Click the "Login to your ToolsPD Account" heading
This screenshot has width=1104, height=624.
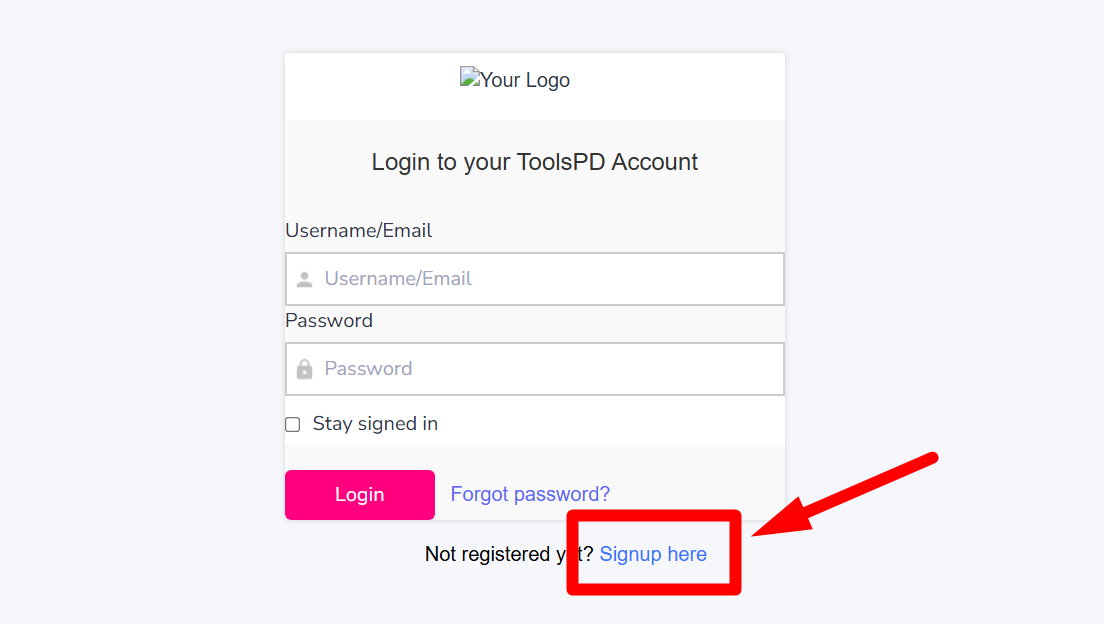pyautogui.click(x=535, y=162)
